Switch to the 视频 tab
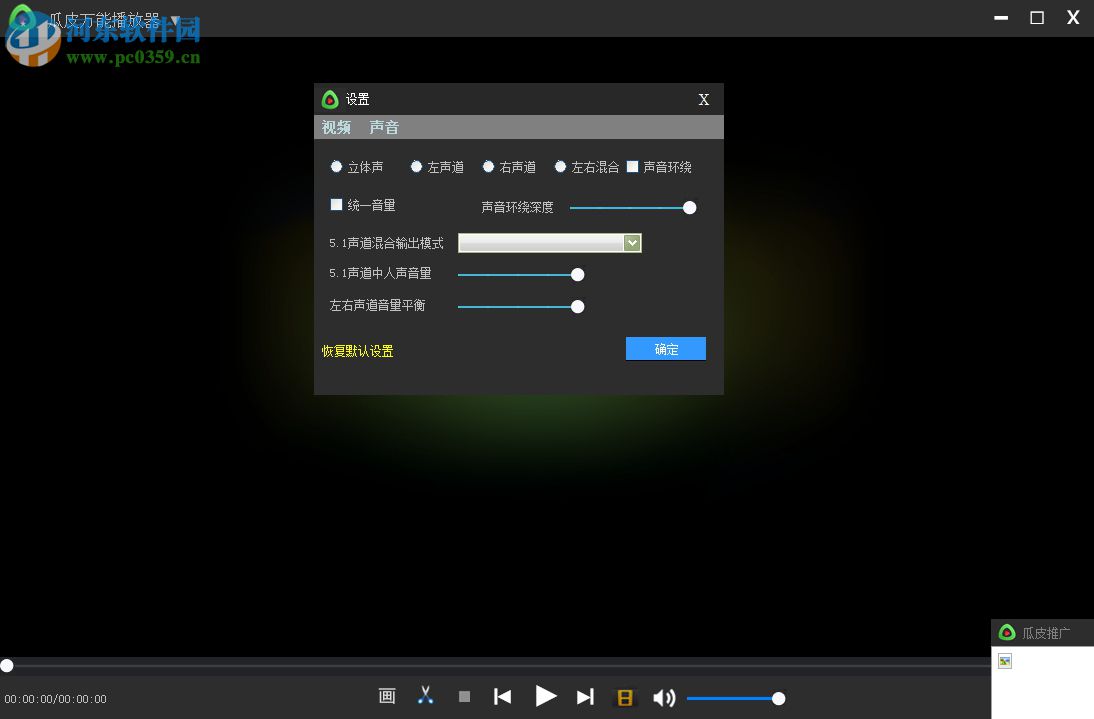Viewport: 1094px width, 719px height. coord(336,127)
